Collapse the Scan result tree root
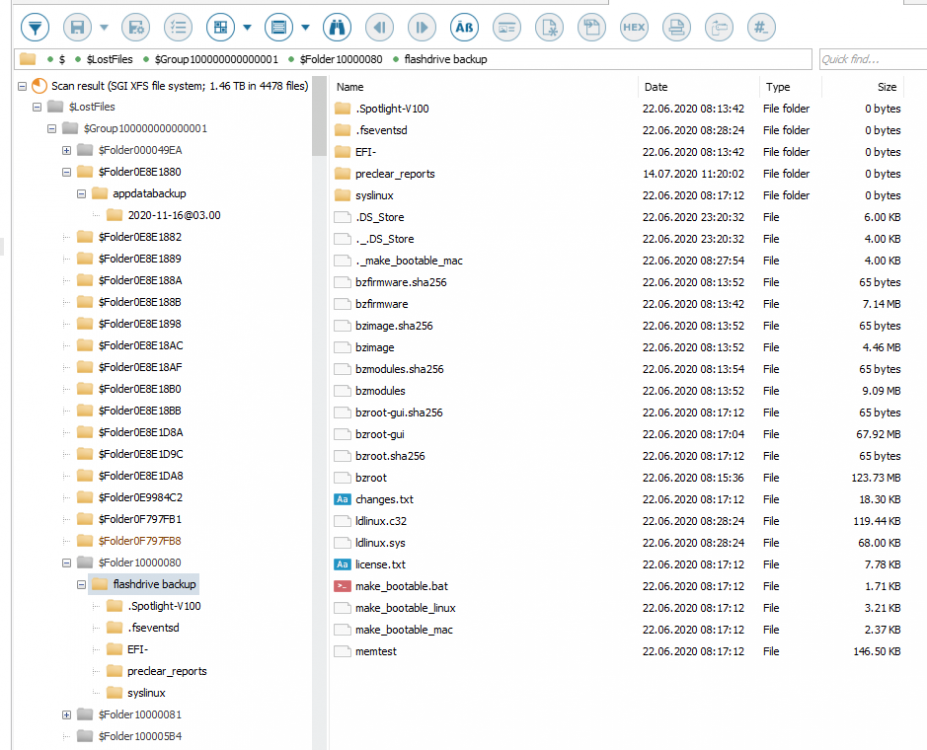 [x=22, y=86]
